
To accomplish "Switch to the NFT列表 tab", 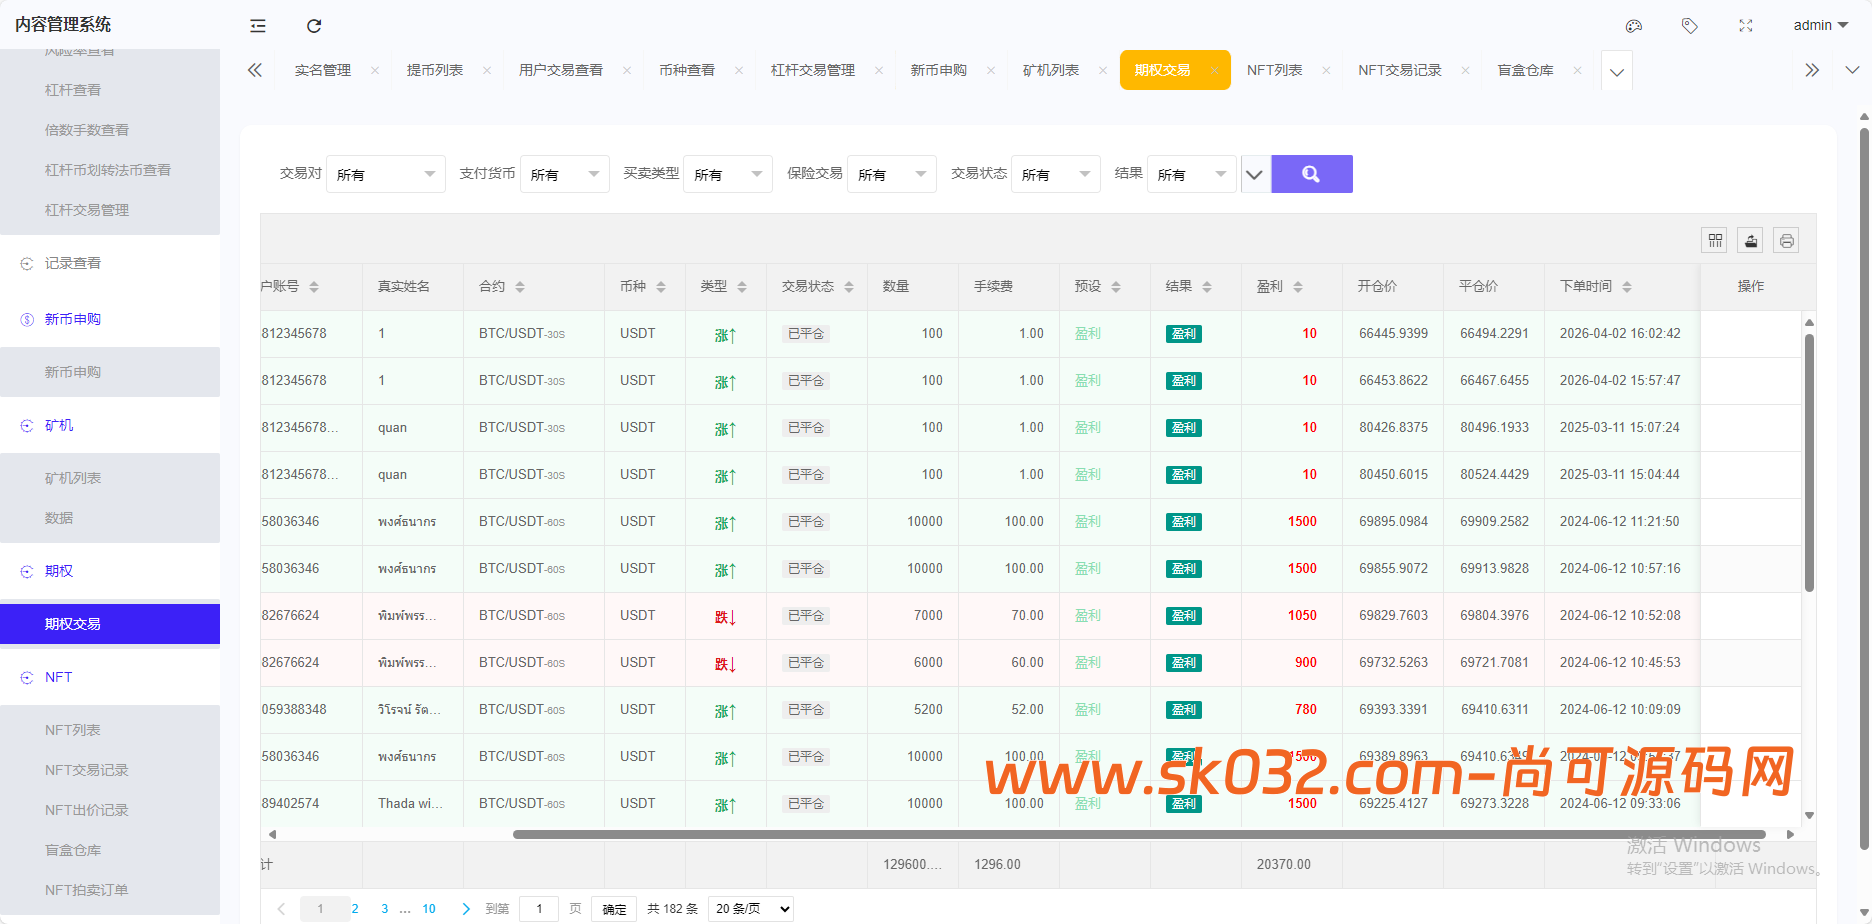I will (x=1276, y=70).
